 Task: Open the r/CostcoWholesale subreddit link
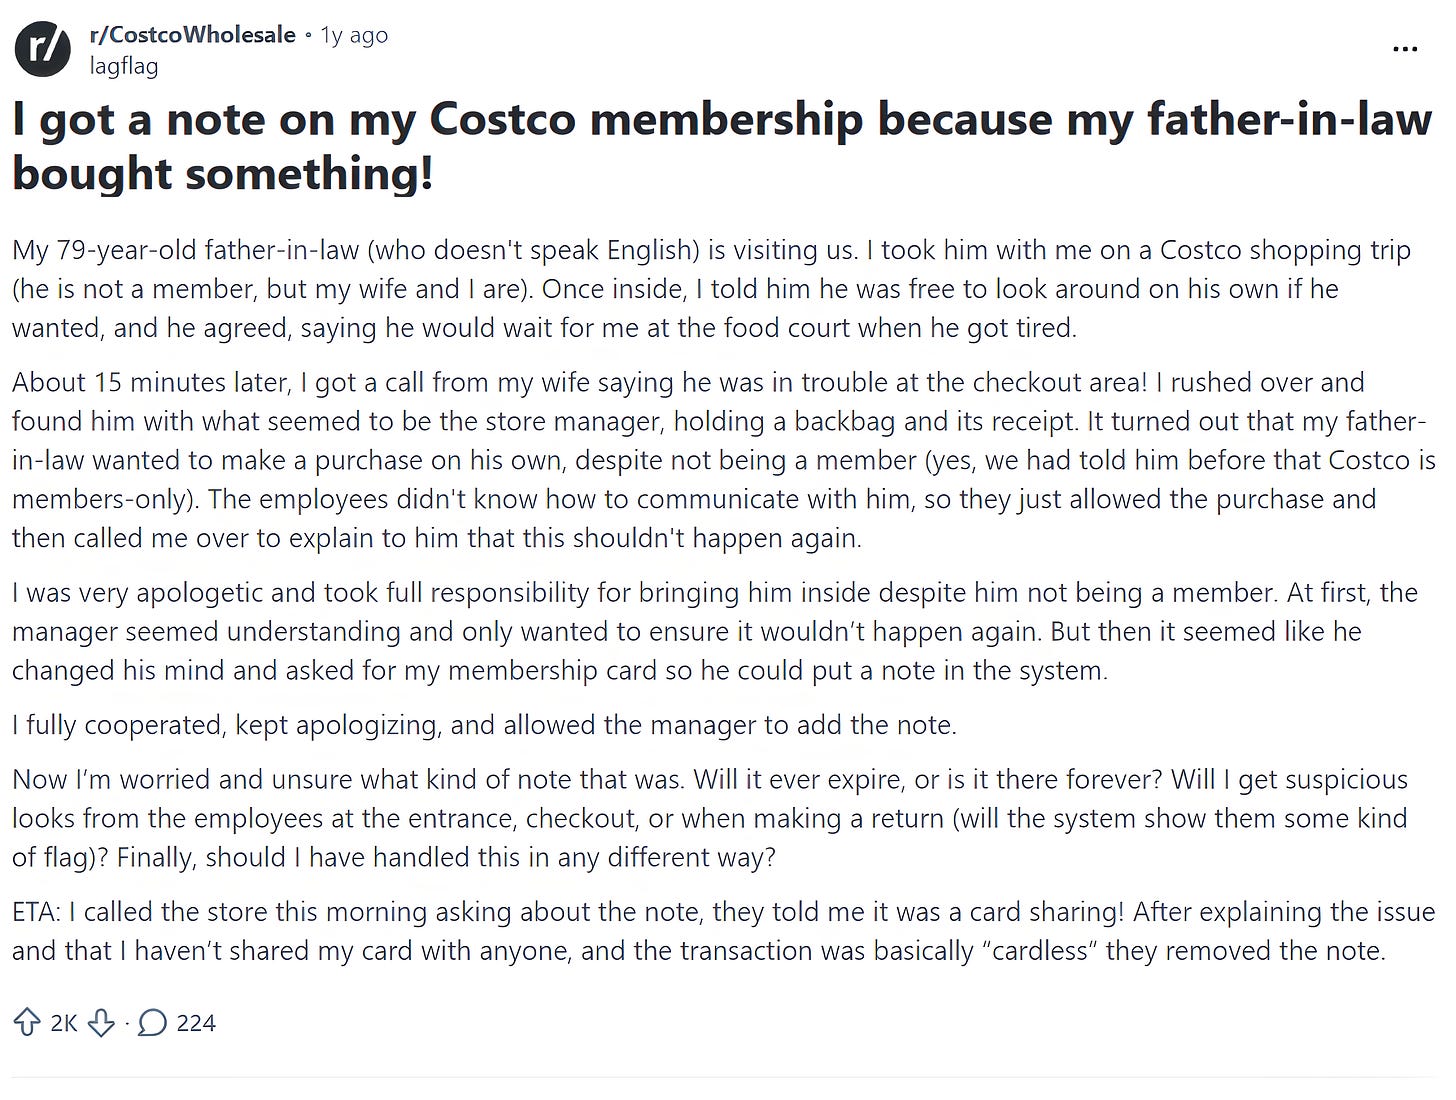coord(193,35)
